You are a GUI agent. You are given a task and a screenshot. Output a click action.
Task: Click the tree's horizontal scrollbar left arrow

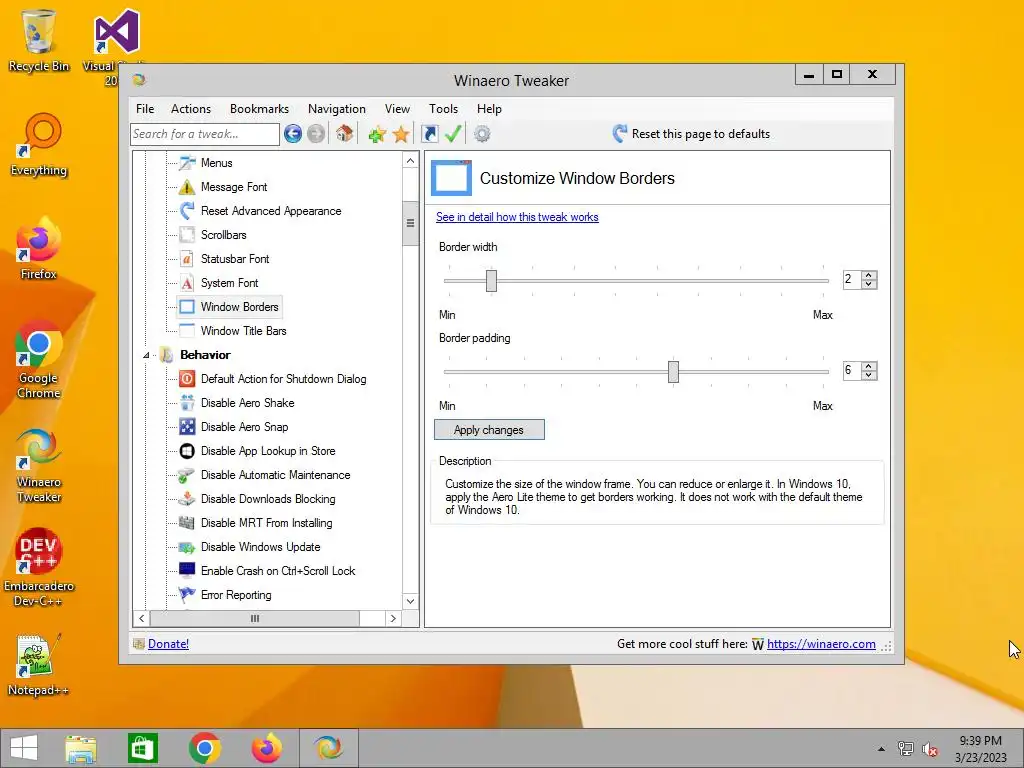coord(142,618)
